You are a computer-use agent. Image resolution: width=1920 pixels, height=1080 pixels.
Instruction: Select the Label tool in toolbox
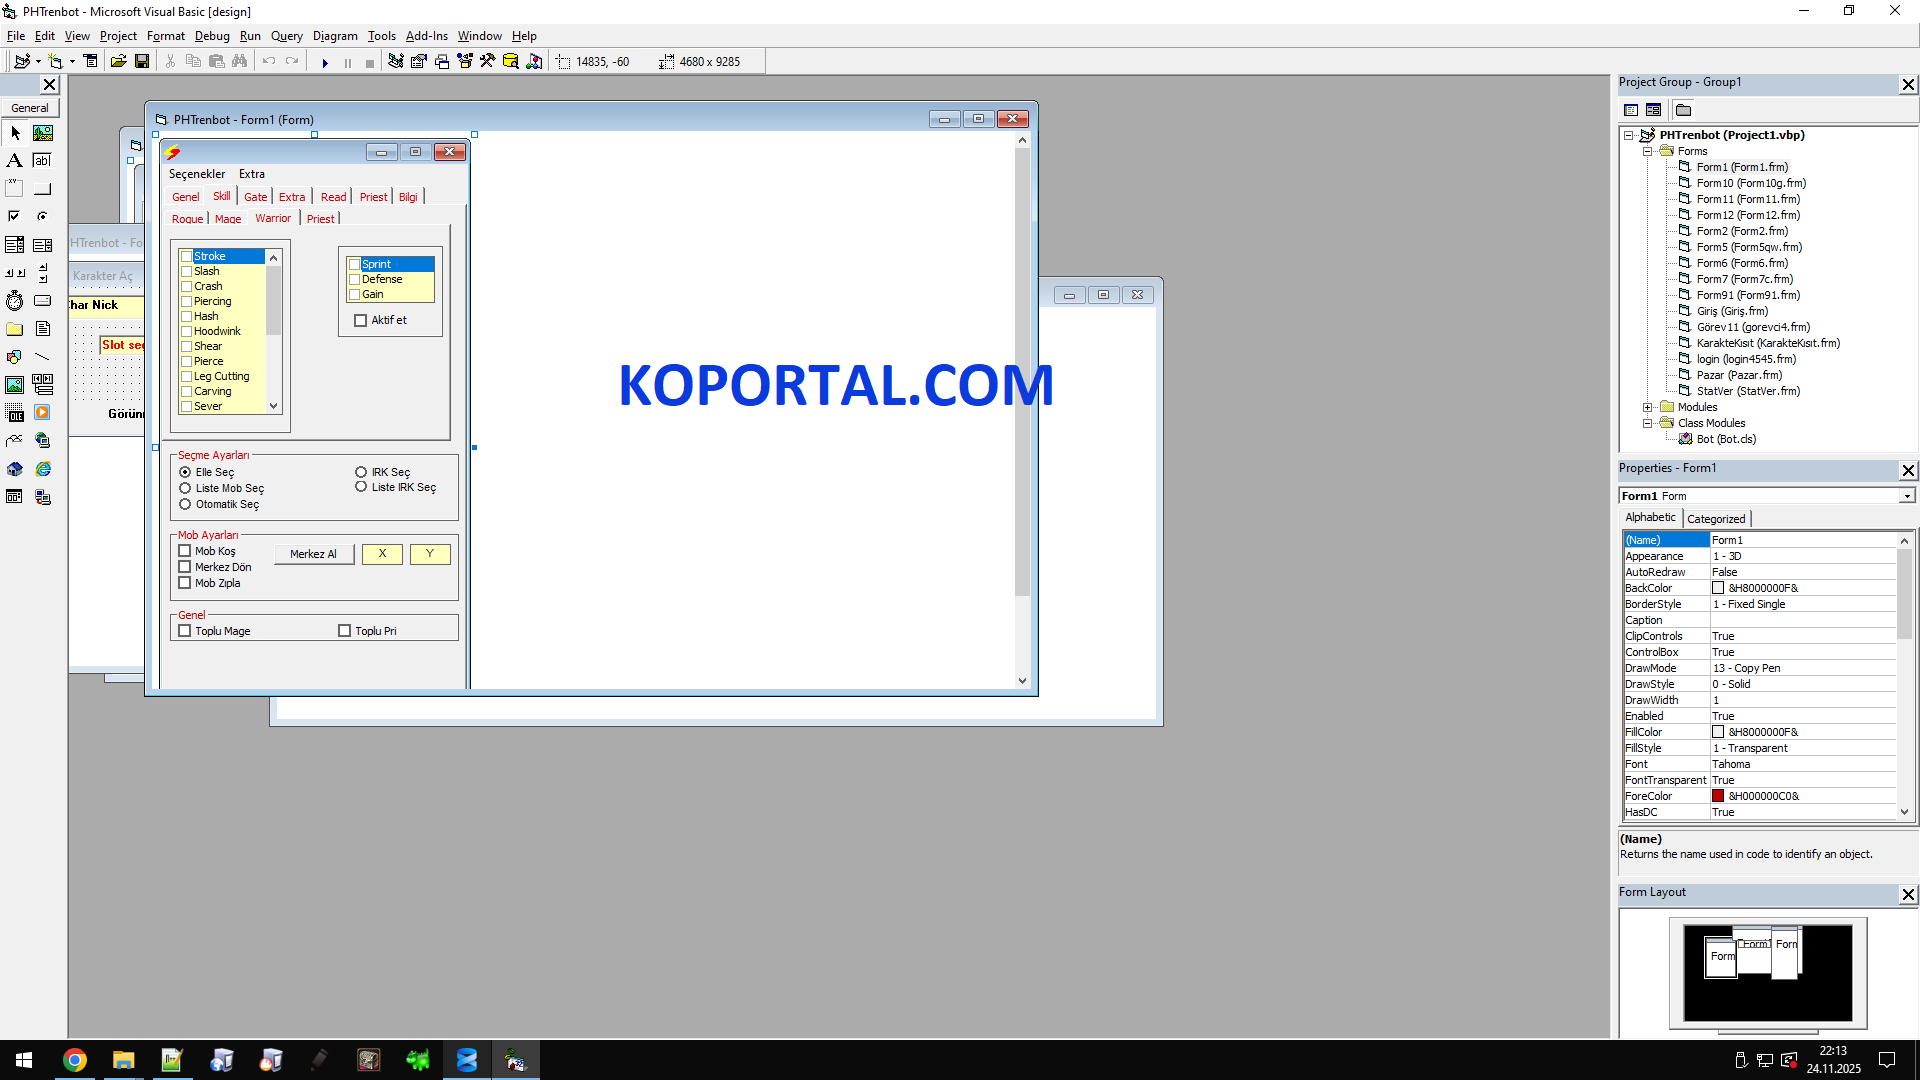pyautogui.click(x=15, y=160)
